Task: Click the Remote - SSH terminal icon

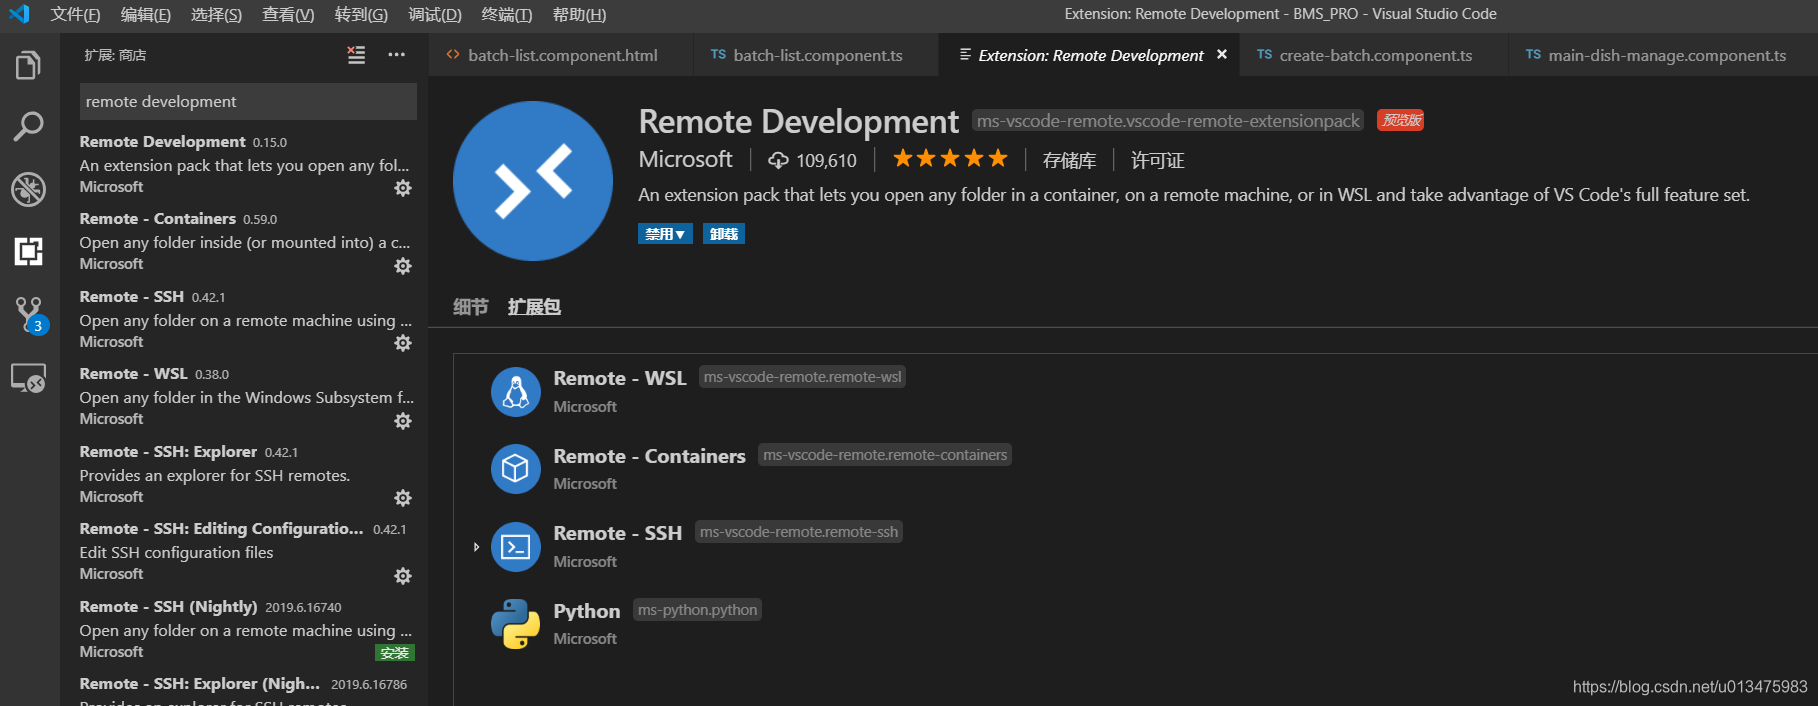Action: tap(516, 547)
